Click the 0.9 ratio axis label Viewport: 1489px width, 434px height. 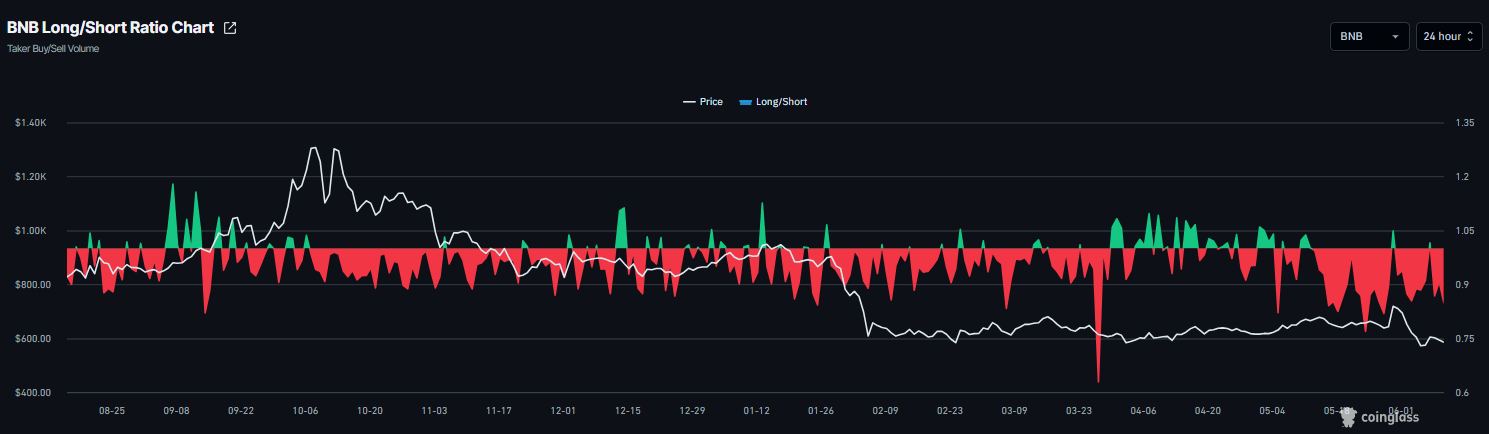(x=1462, y=285)
